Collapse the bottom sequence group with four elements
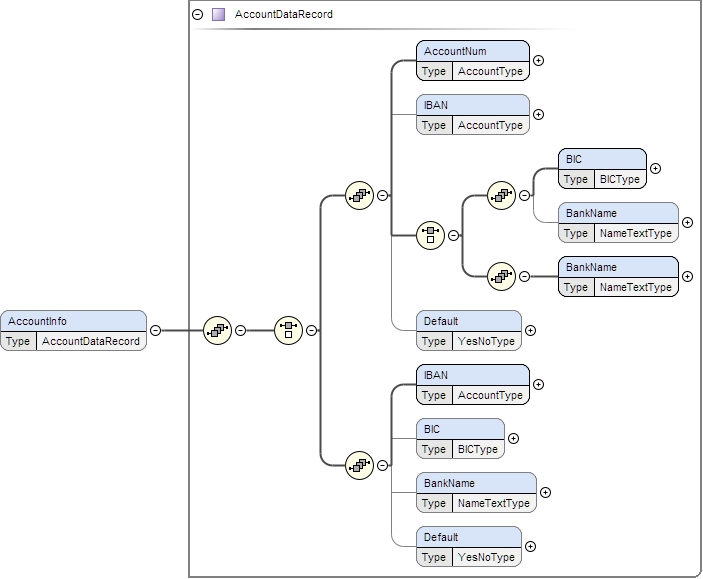 [x=383, y=465]
